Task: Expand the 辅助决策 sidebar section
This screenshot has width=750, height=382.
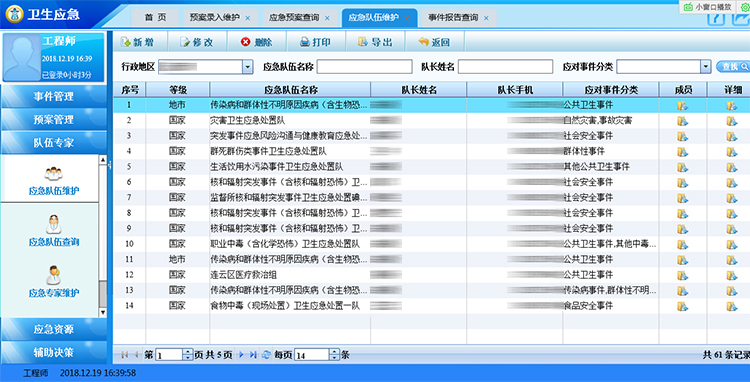Action: 54,353
